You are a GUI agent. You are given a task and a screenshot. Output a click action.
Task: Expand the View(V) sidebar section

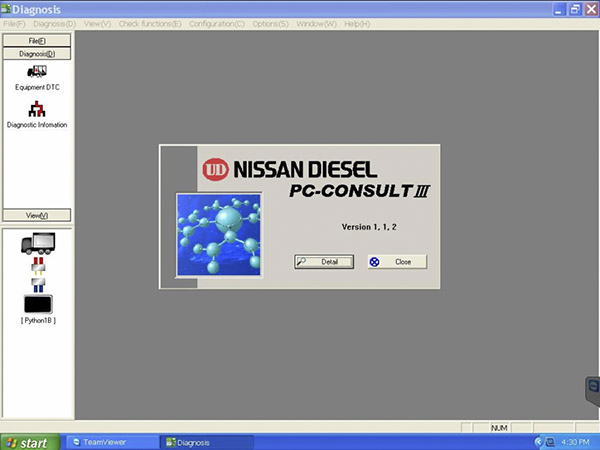point(37,215)
